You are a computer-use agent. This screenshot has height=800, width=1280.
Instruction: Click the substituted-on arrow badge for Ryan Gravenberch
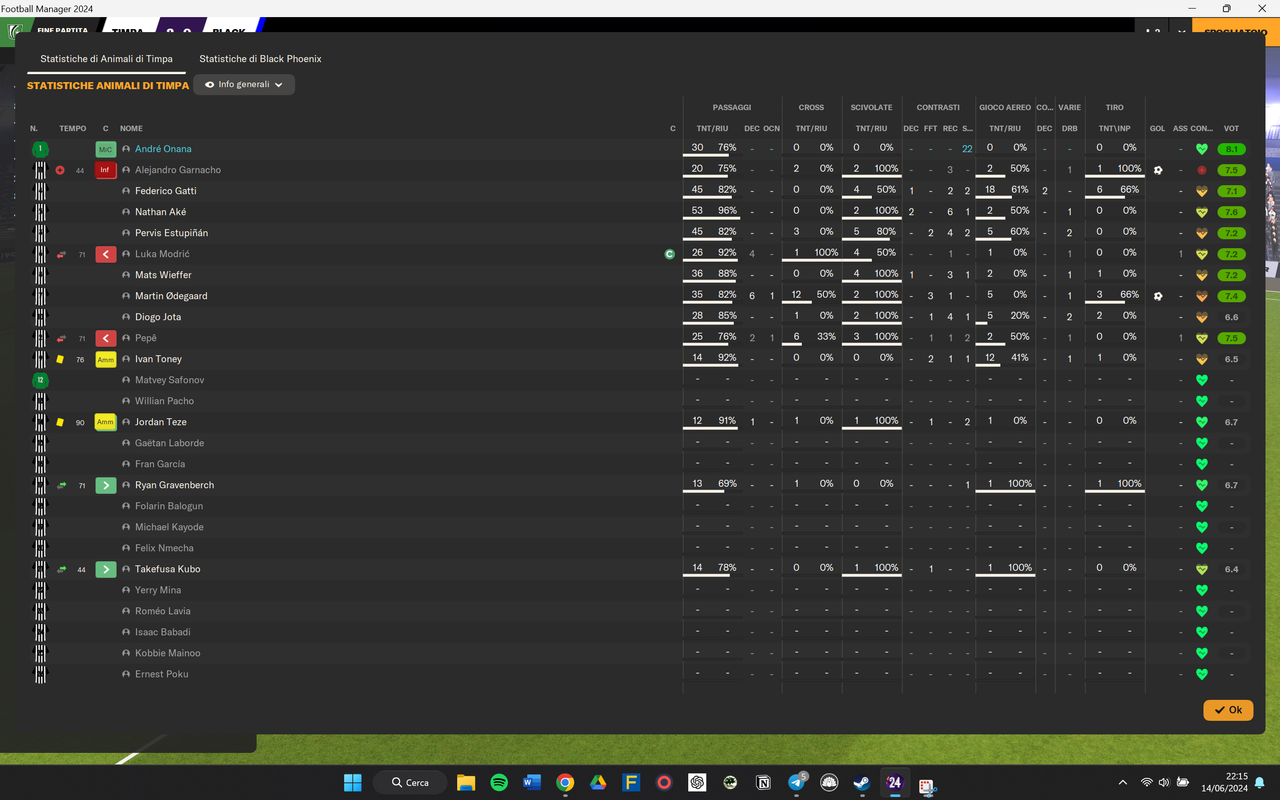(105, 485)
